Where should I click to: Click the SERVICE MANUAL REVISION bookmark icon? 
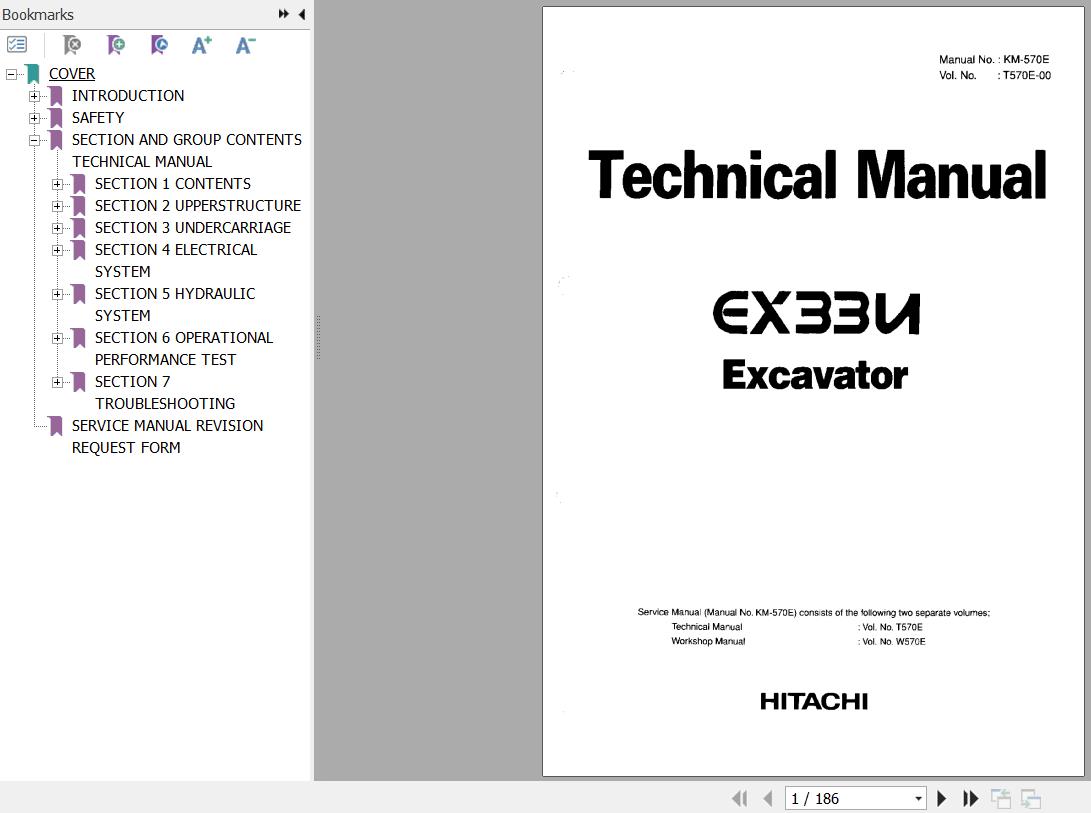56,426
